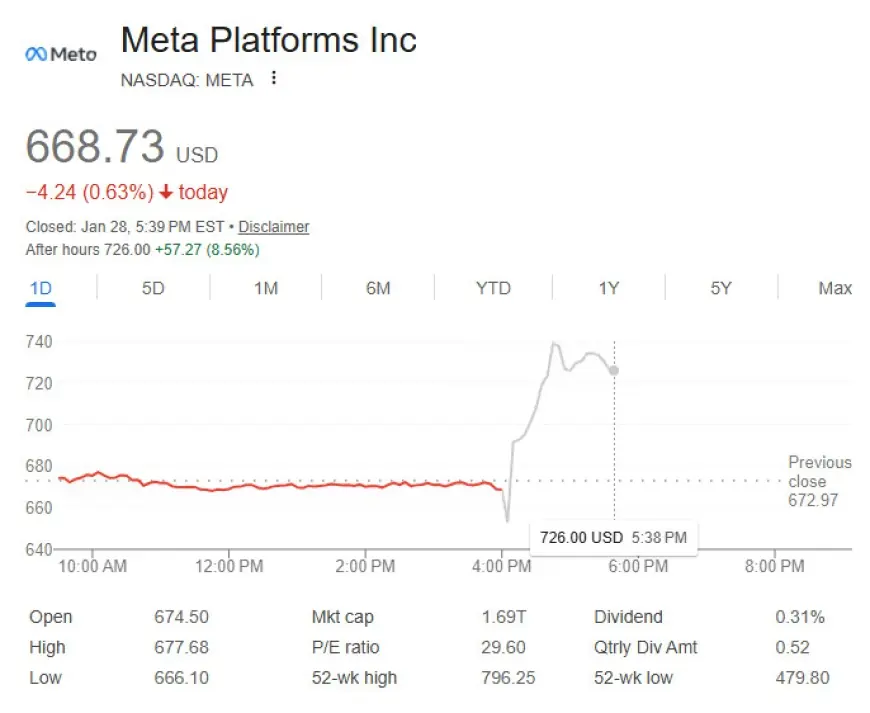870x713 pixels.
Task: Click the Meta logo icon
Action: click(x=60, y=54)
